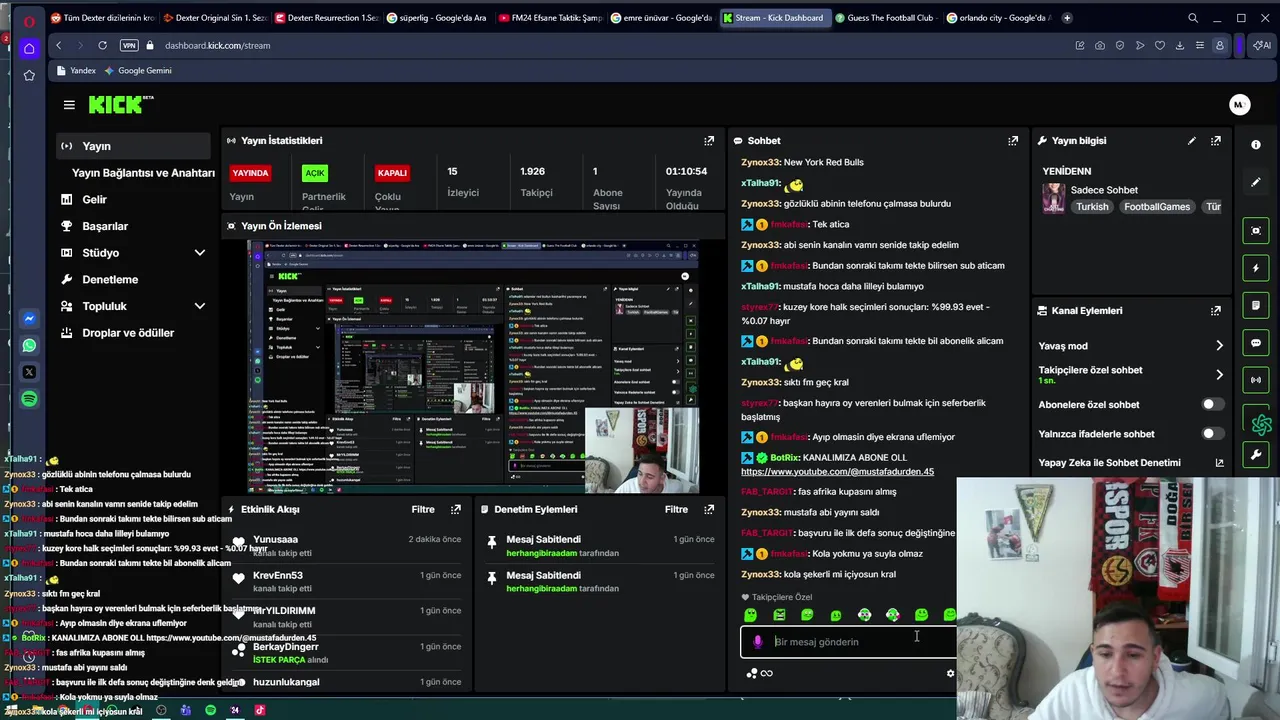Reload the page

coord(102,45)
